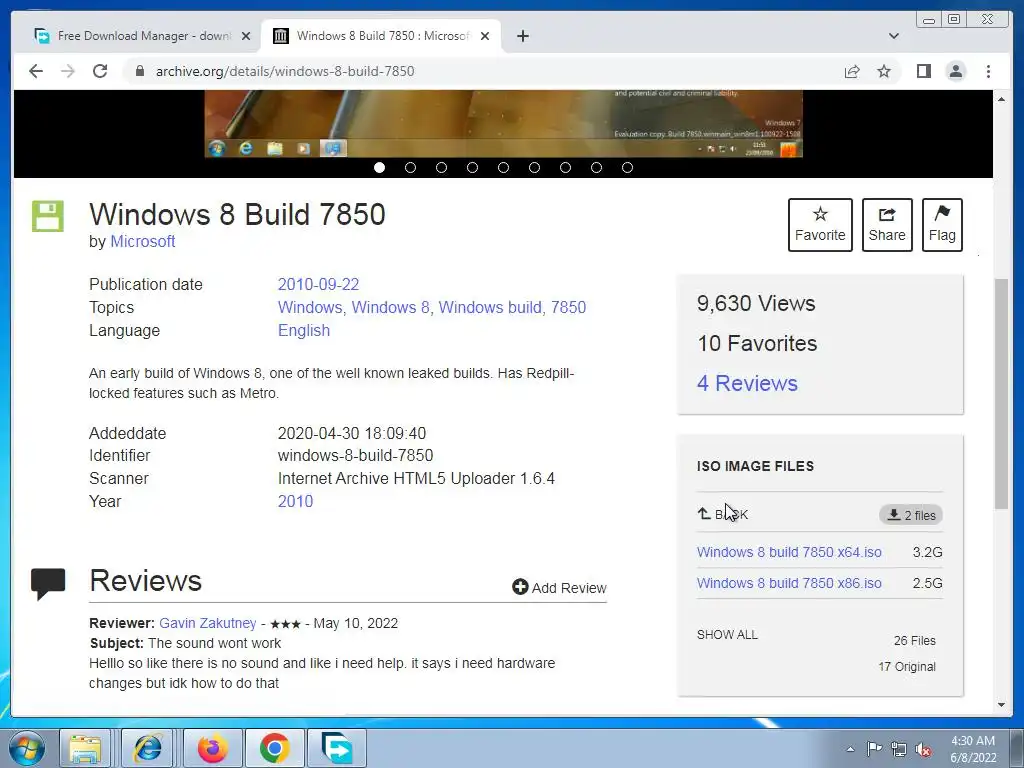This screenshot has height=768, width=1024.
Task: Go back with the browser back arrow
Action: pos(36,71)
